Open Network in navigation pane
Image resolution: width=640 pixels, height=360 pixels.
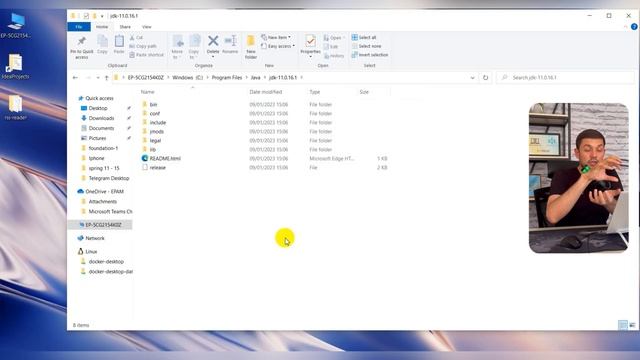tap(95, 238)
